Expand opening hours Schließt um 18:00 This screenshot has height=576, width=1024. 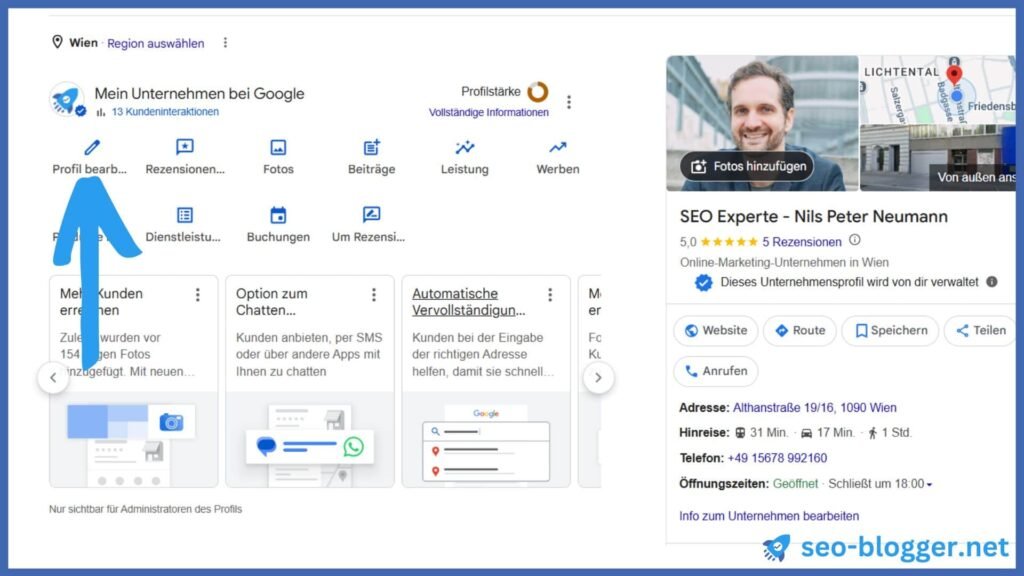click(880, 484)
